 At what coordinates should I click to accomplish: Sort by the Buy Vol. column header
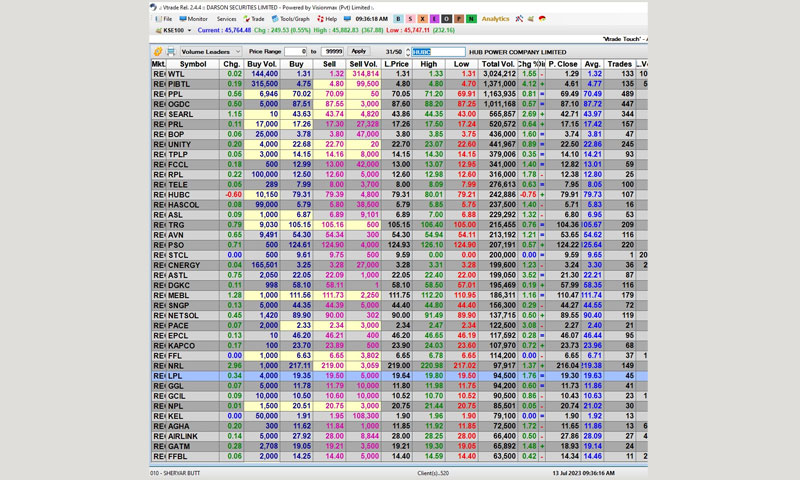tap(262, 64)
